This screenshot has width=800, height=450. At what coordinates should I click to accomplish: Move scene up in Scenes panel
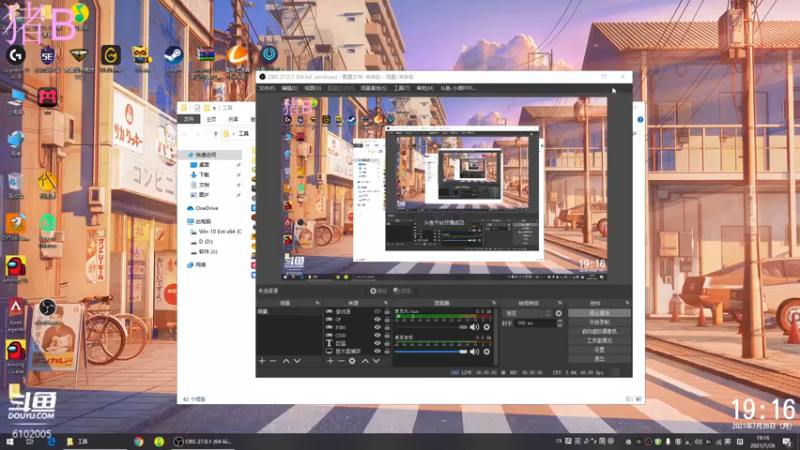point(286,361)
